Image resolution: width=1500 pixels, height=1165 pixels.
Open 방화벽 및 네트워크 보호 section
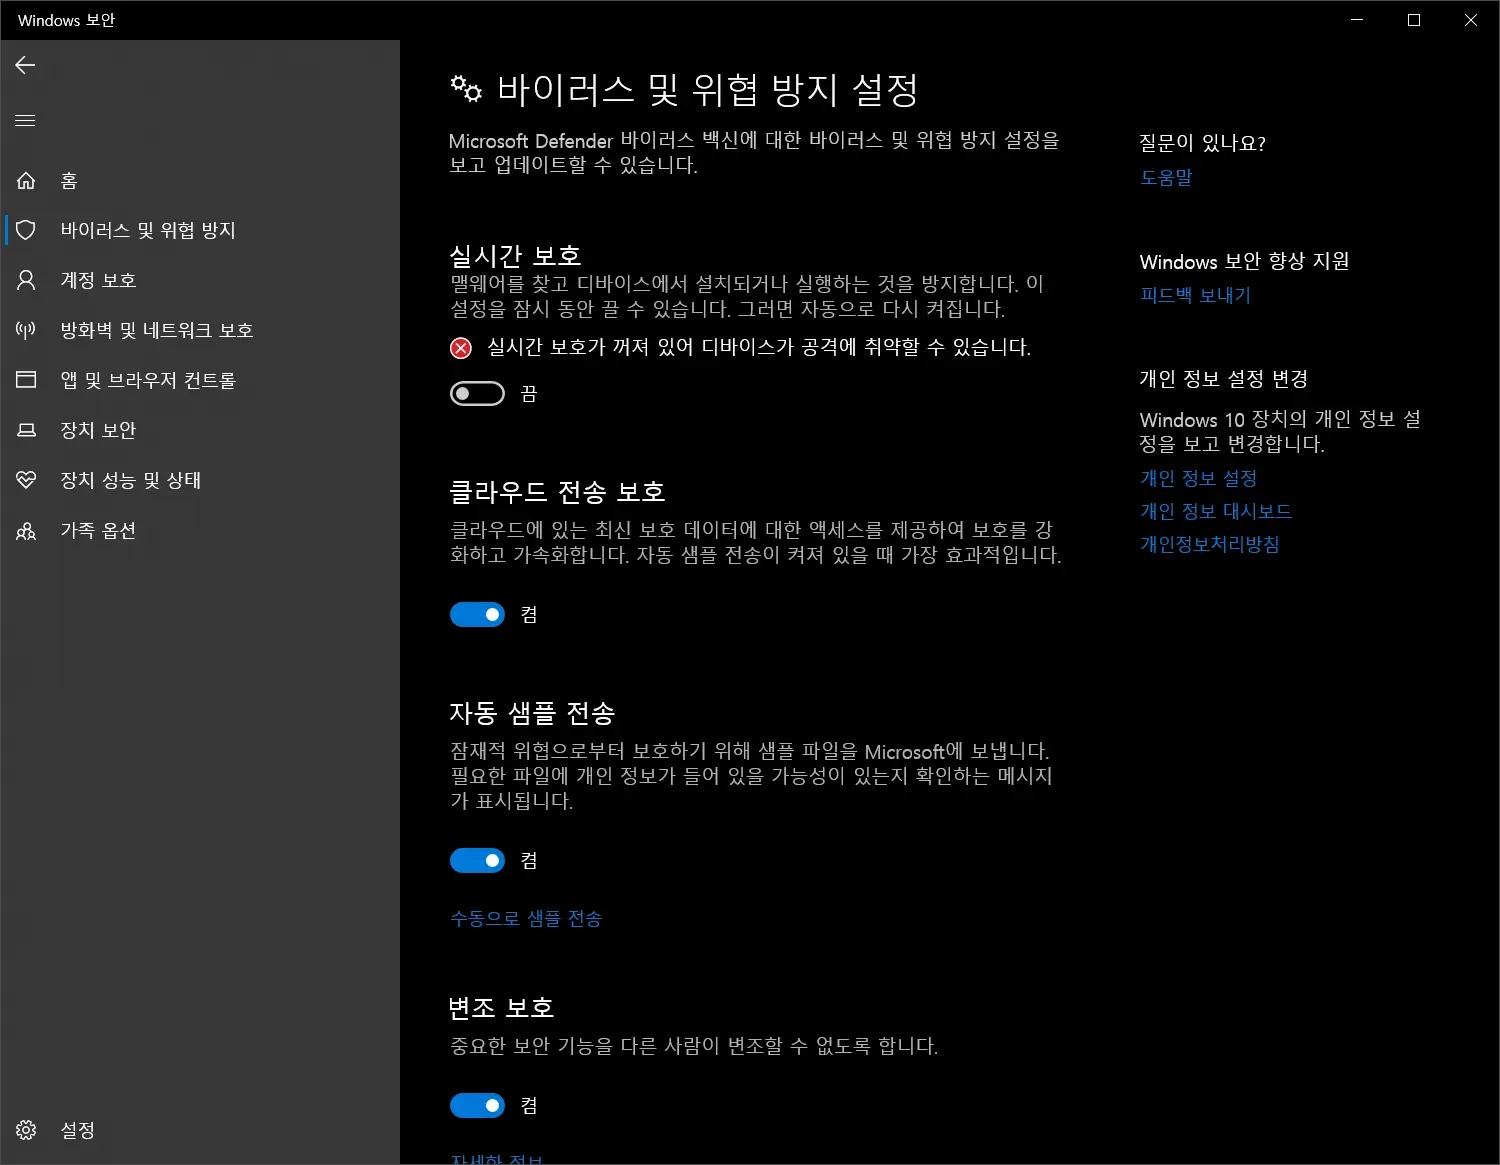click(x=200, y=330)
